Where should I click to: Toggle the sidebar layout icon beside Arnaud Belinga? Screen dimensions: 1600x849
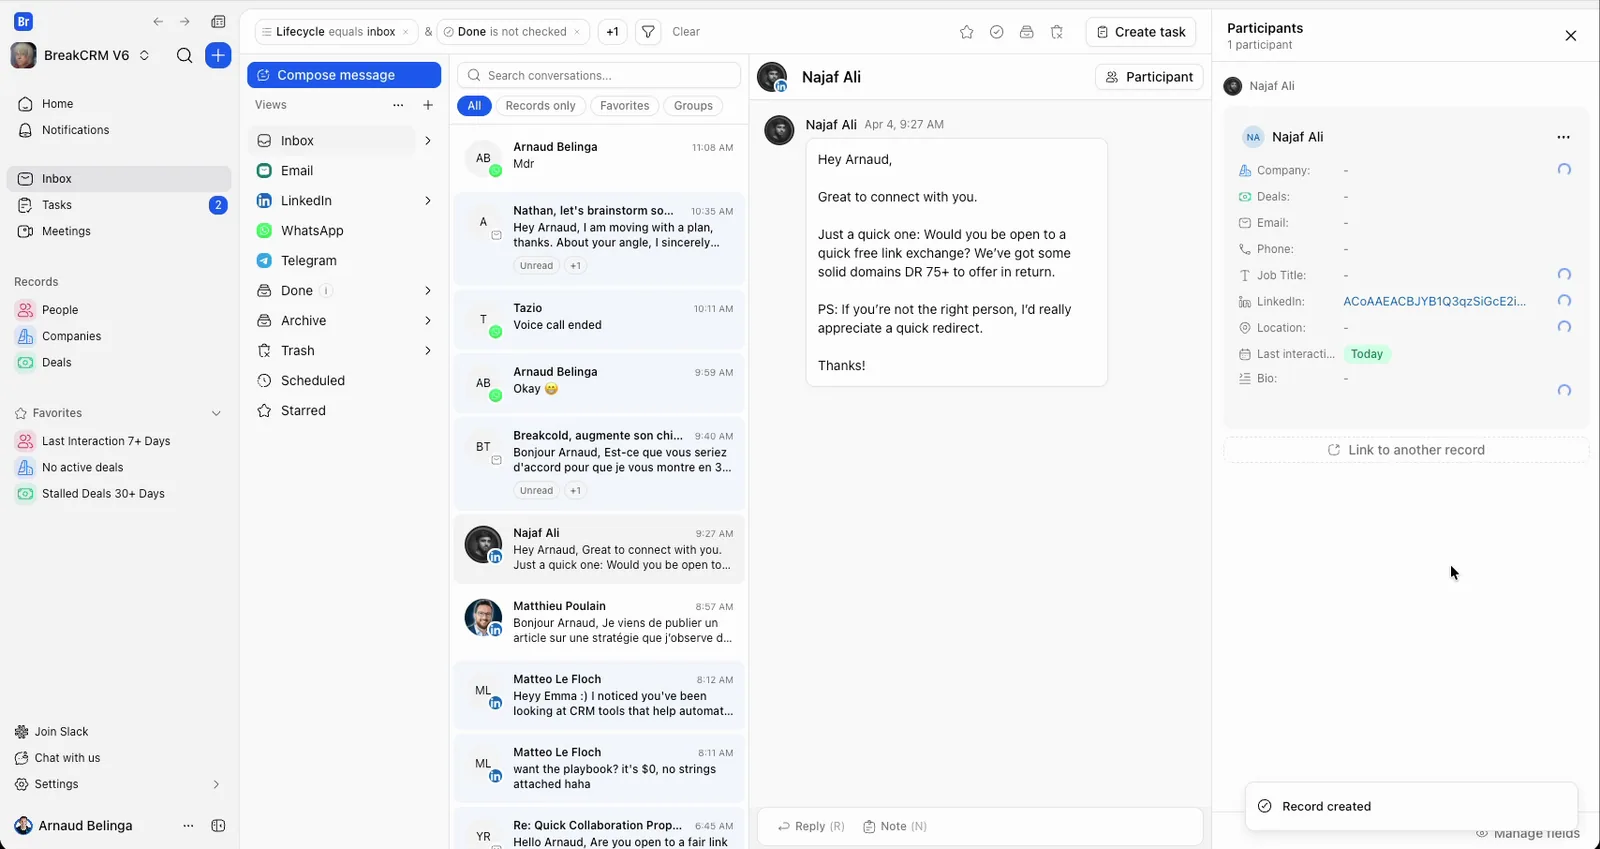coord(218,826)
